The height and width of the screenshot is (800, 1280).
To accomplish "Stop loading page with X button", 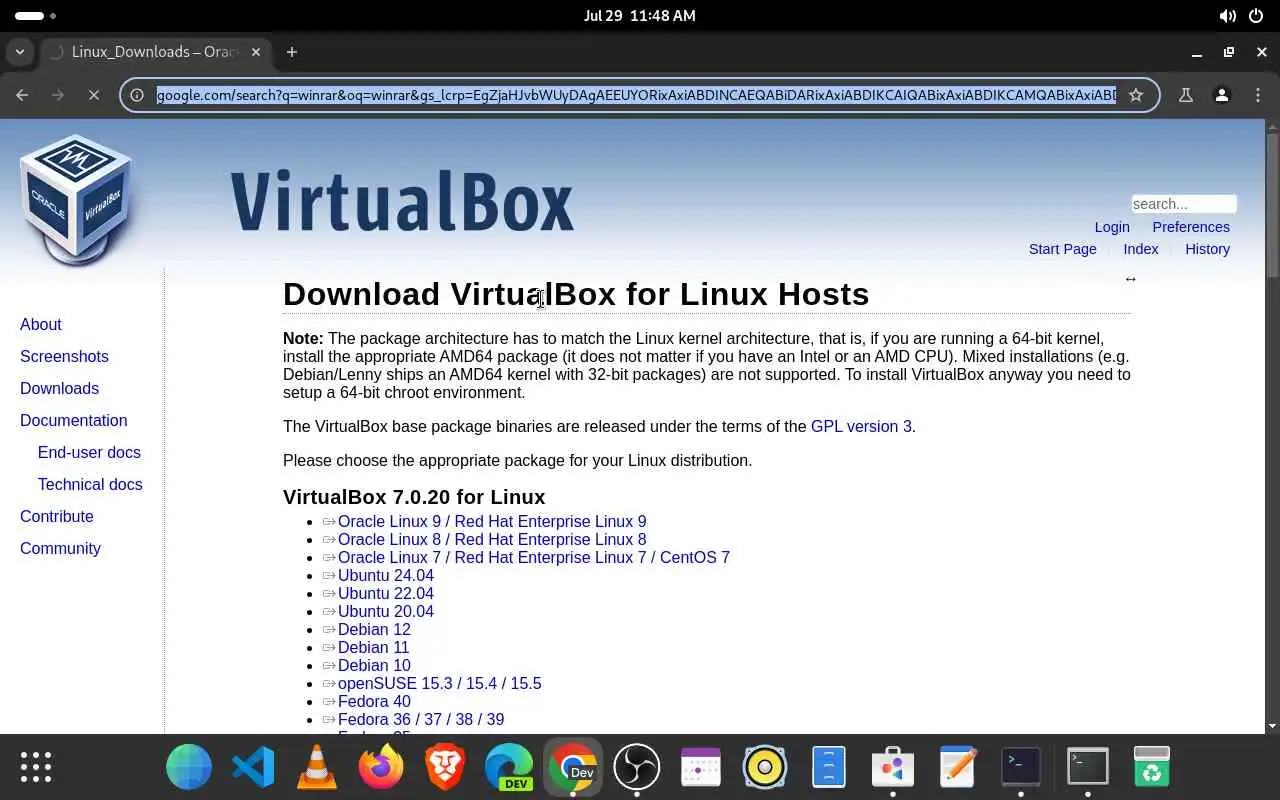I will [x=93, y=95].
